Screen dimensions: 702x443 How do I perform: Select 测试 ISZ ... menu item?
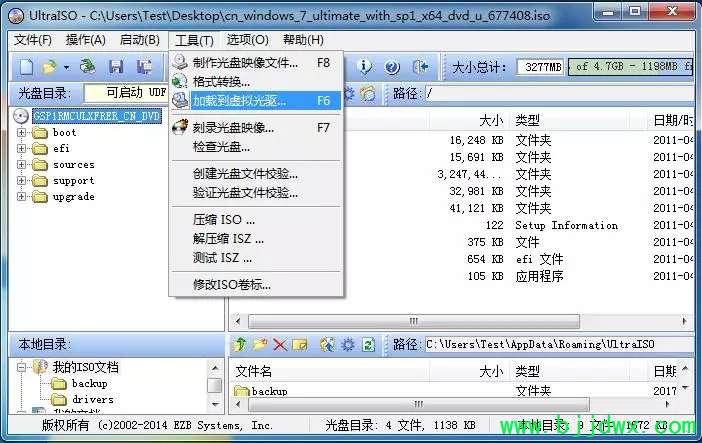pos(256,258)
